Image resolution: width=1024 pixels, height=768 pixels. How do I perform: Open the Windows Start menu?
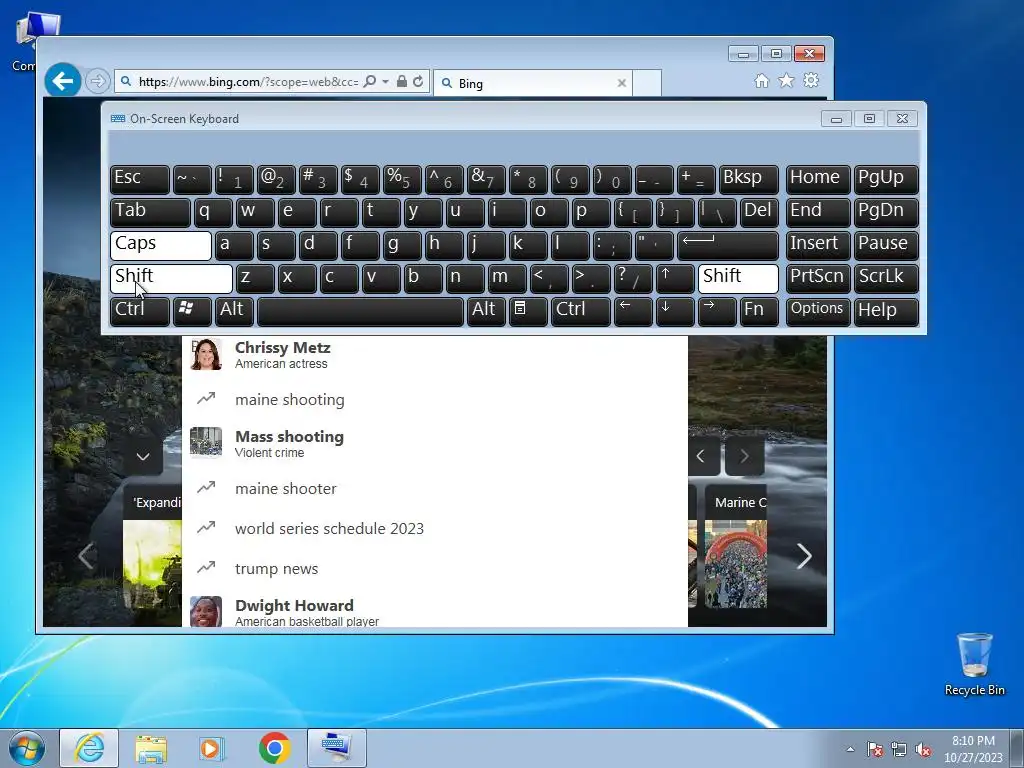(26, 748)
